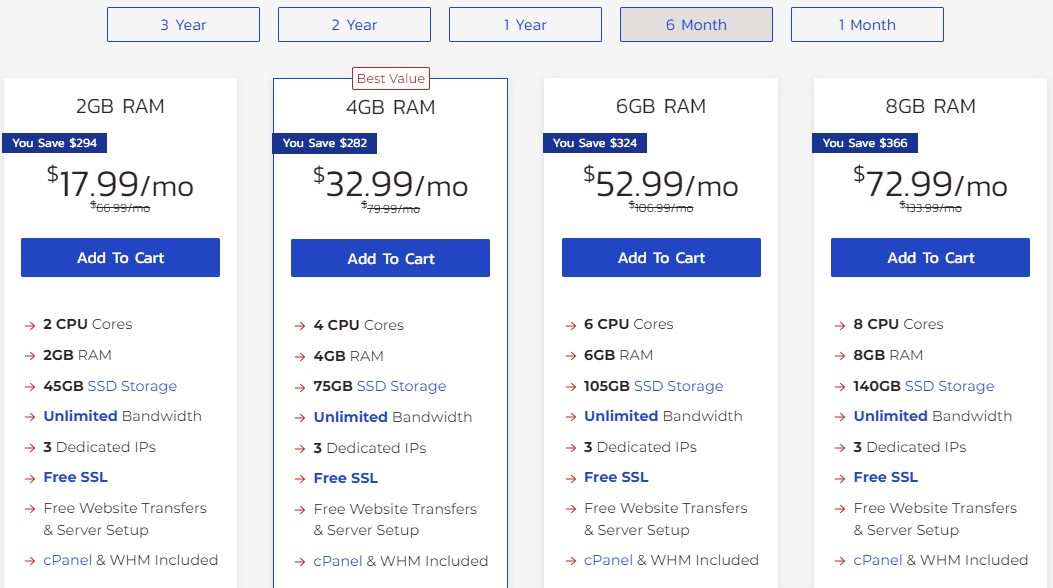Image resolution: width=1053 pixels, height=588 pixels.
Task: Switch to the 2 Year pricing tab
Action: (x=354, y=24)
